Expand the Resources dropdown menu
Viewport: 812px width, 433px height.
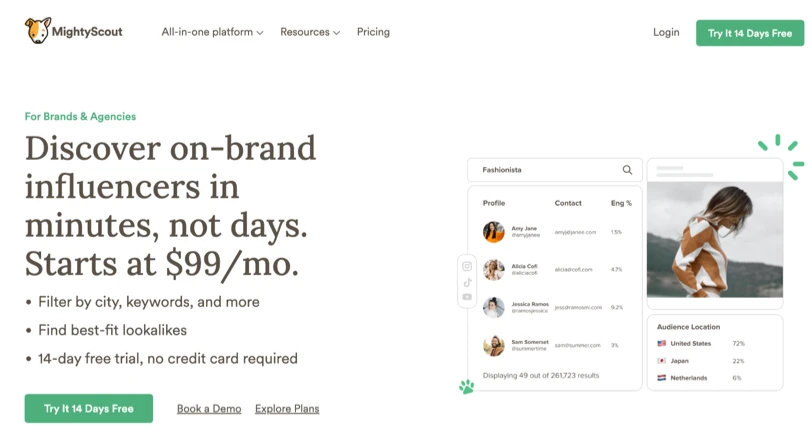pyautogui.click(x=310, y=32)
